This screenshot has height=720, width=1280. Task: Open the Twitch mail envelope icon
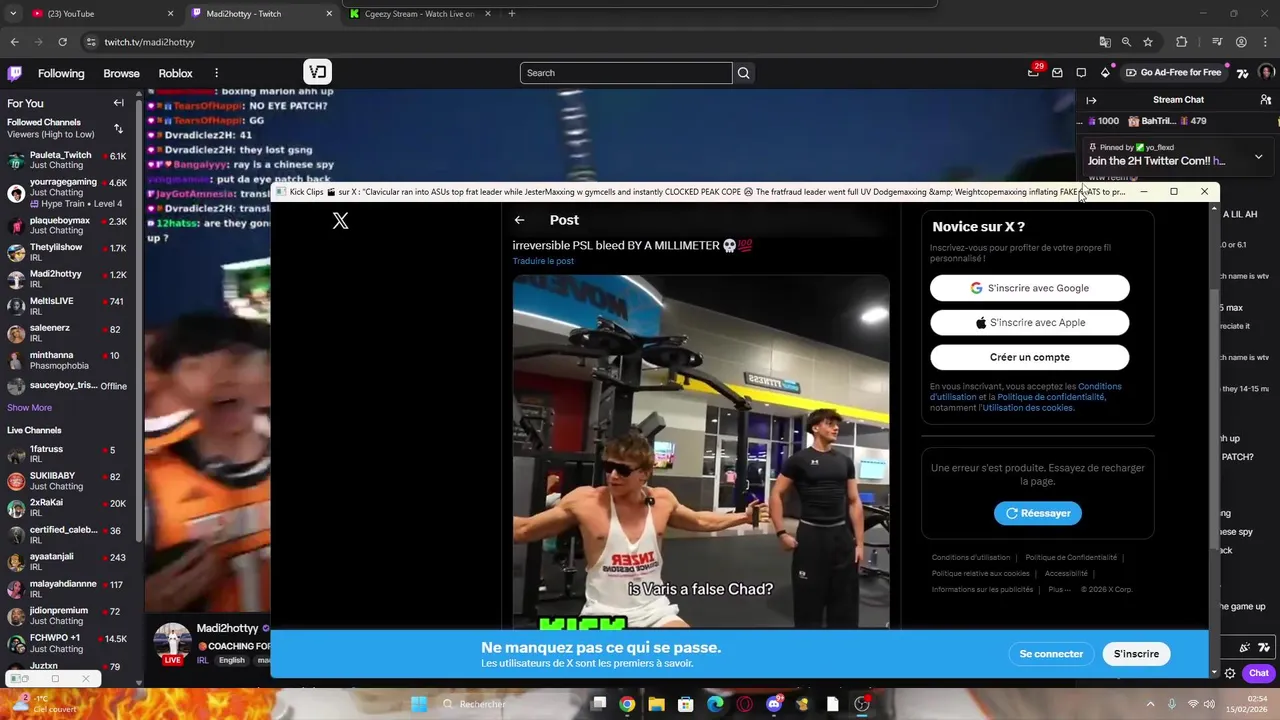[x=1057, y=72]
